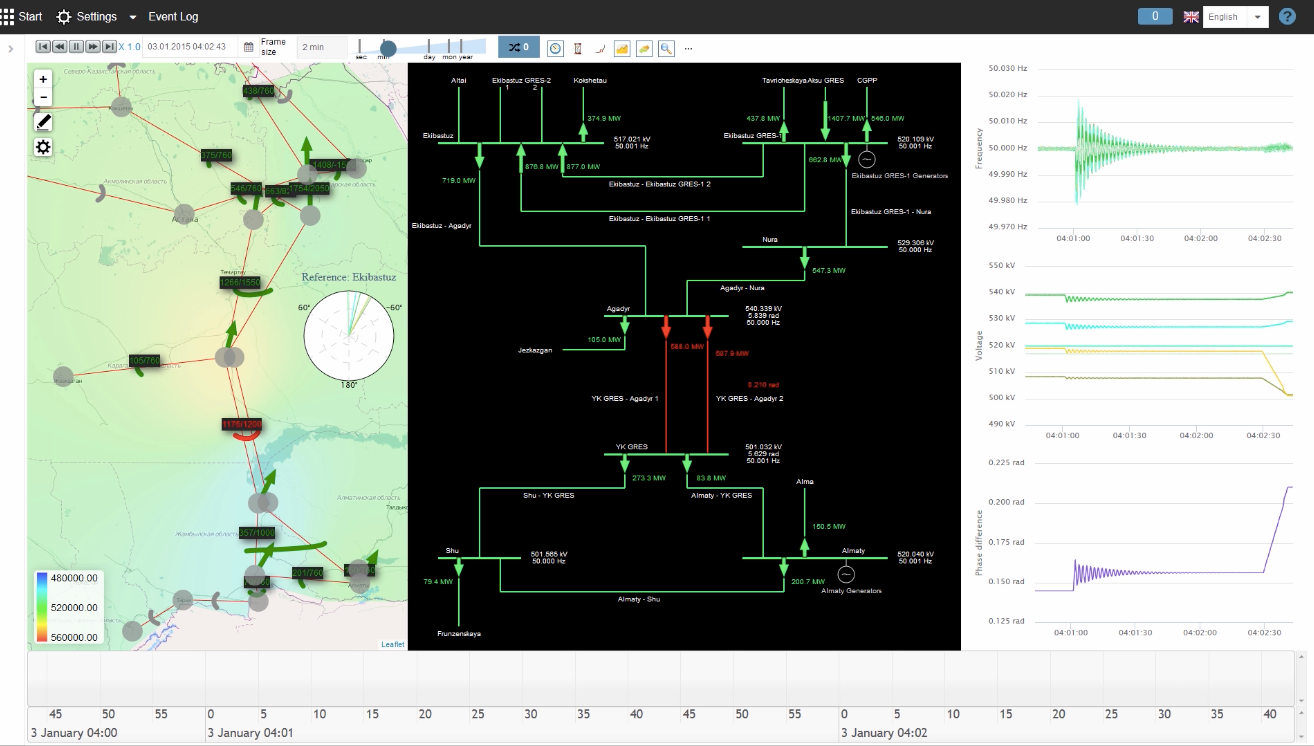Rewind the playback
Viewport: 1314px width, 746px height.
(59, 47)
